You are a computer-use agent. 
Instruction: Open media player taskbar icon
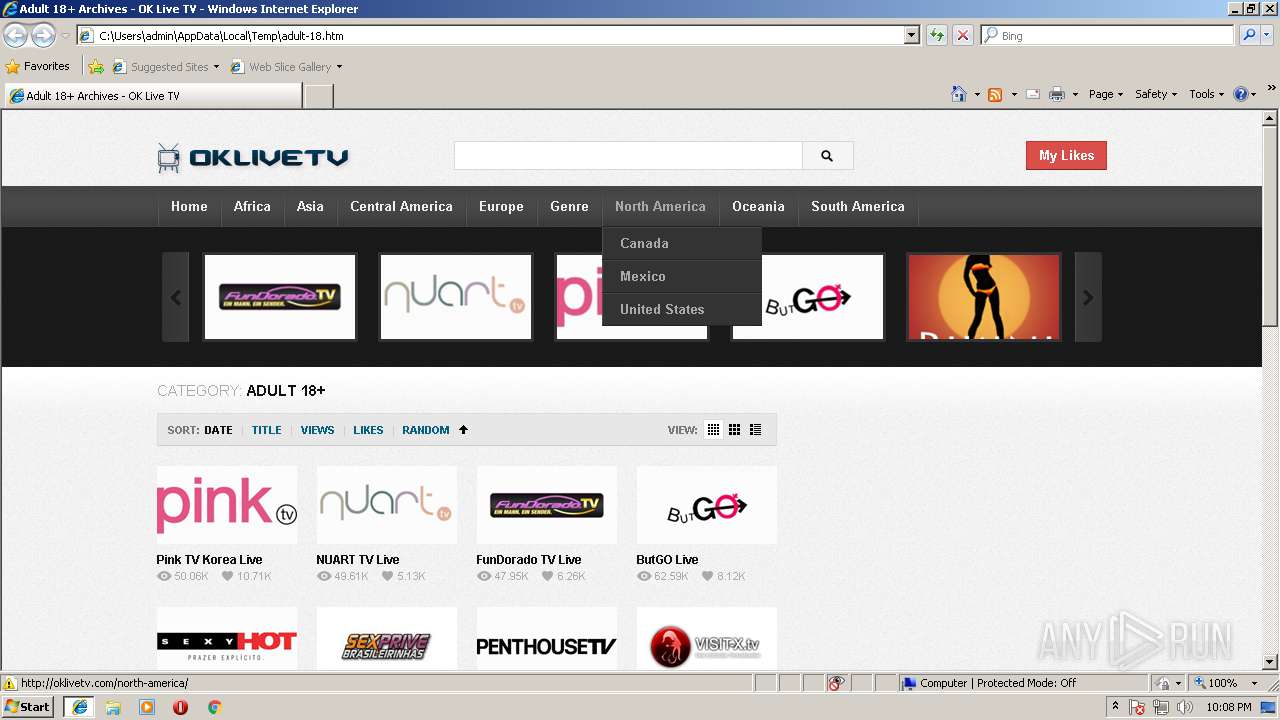(147, 707)
